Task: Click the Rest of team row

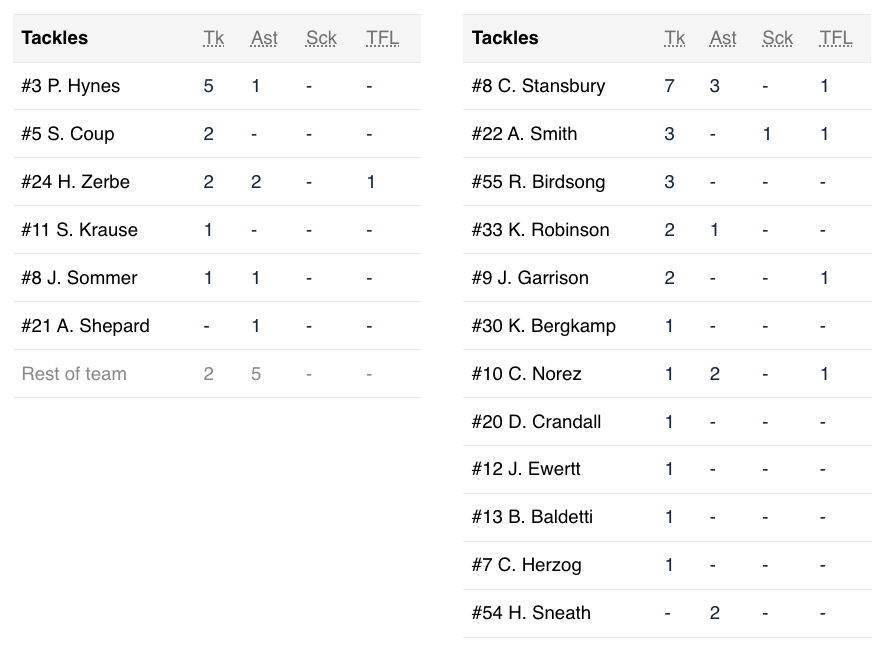Action: [74, 374]
